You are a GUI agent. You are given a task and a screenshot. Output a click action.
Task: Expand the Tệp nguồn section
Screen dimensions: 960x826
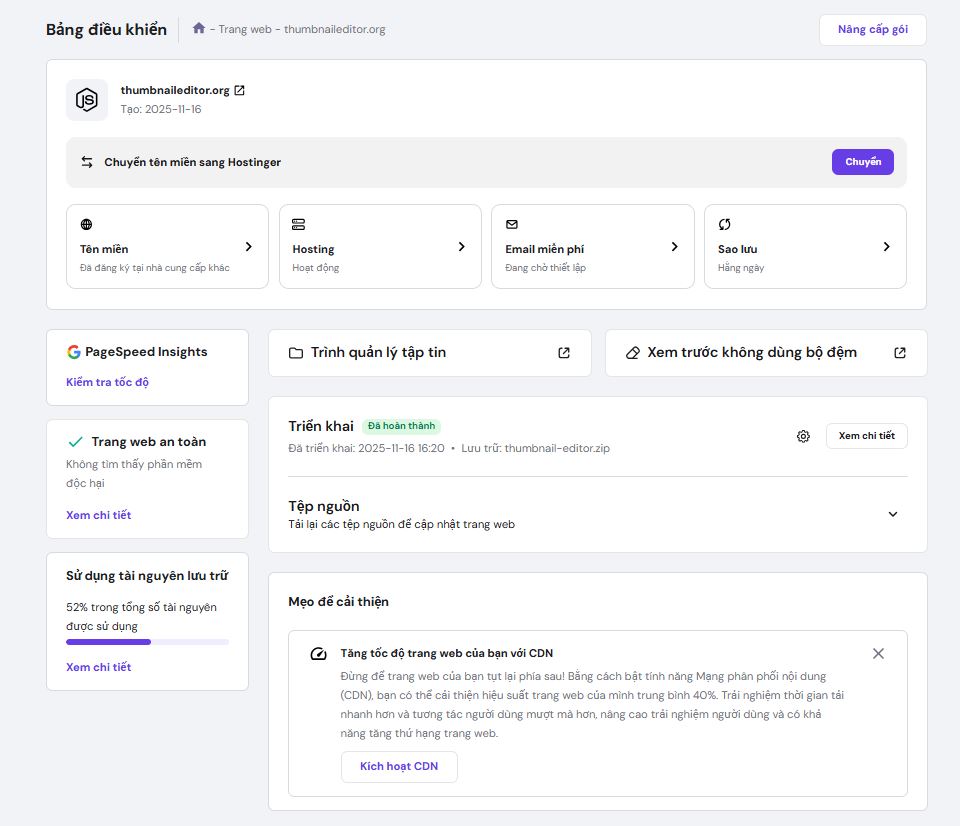coord(893,514)
